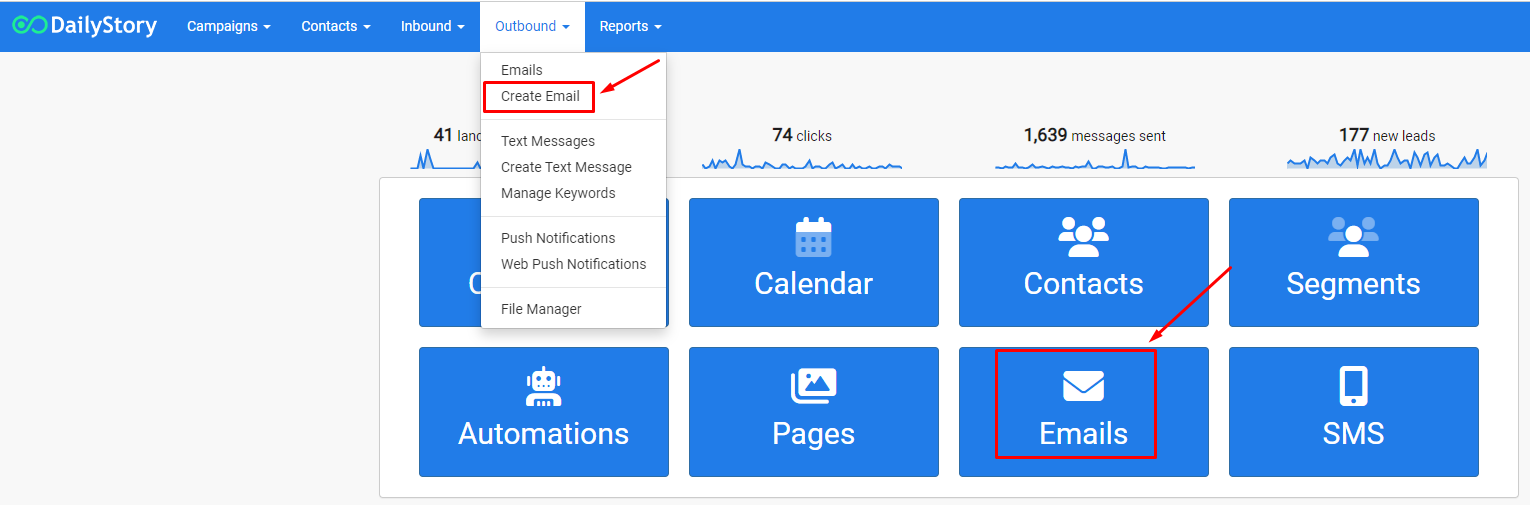
Task: Select Create Email from Outbound menu
Action: click(x=540, y=97)
